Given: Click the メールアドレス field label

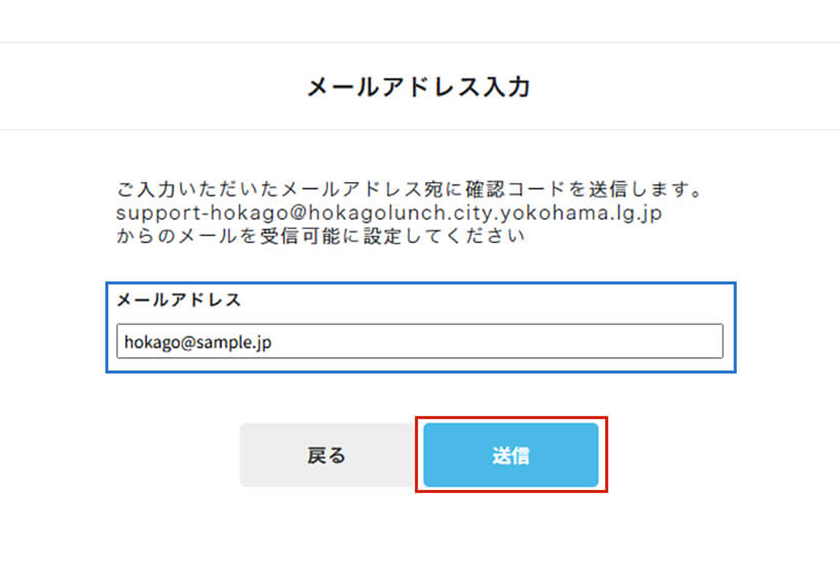Looking at the screenshot, I should 179,299.
